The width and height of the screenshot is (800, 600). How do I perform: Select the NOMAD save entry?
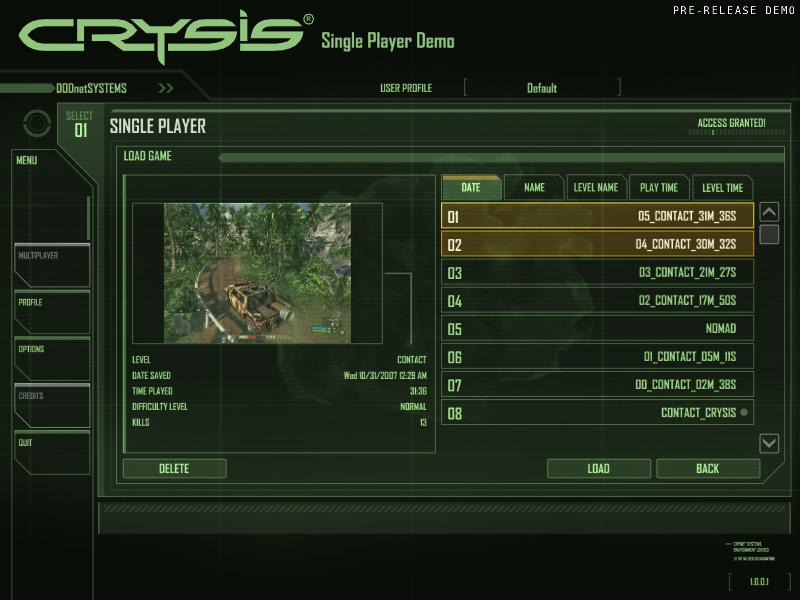[x=597, y=328]
